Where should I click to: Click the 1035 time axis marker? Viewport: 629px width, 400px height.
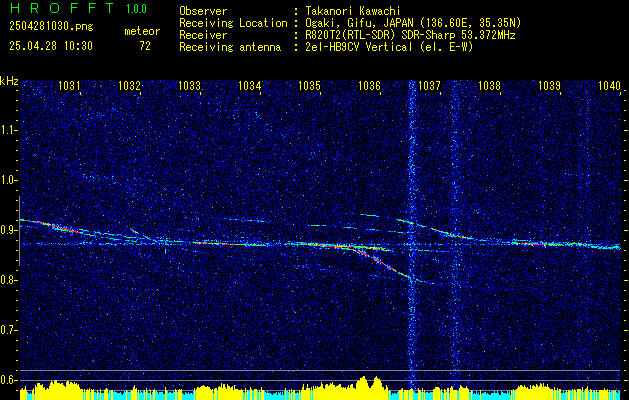(309, 85)
